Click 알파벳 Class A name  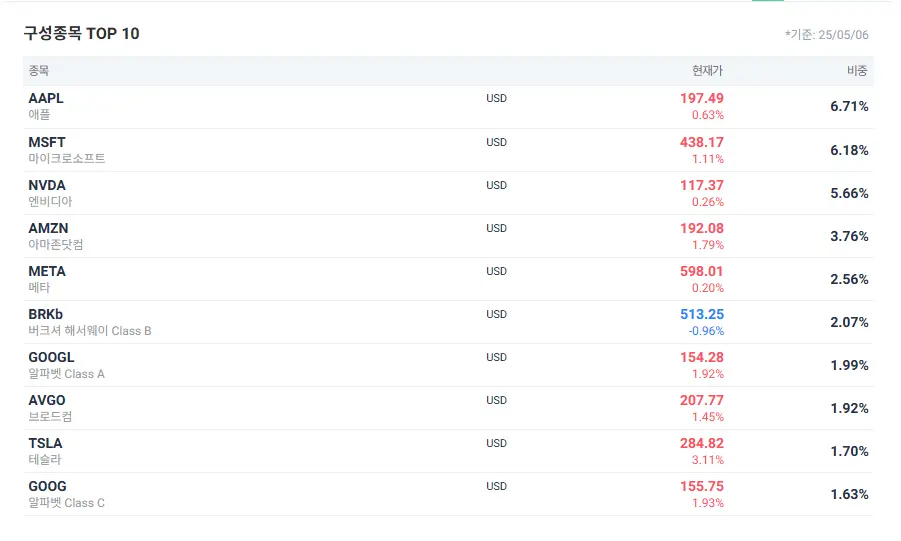tap(67, 374)
